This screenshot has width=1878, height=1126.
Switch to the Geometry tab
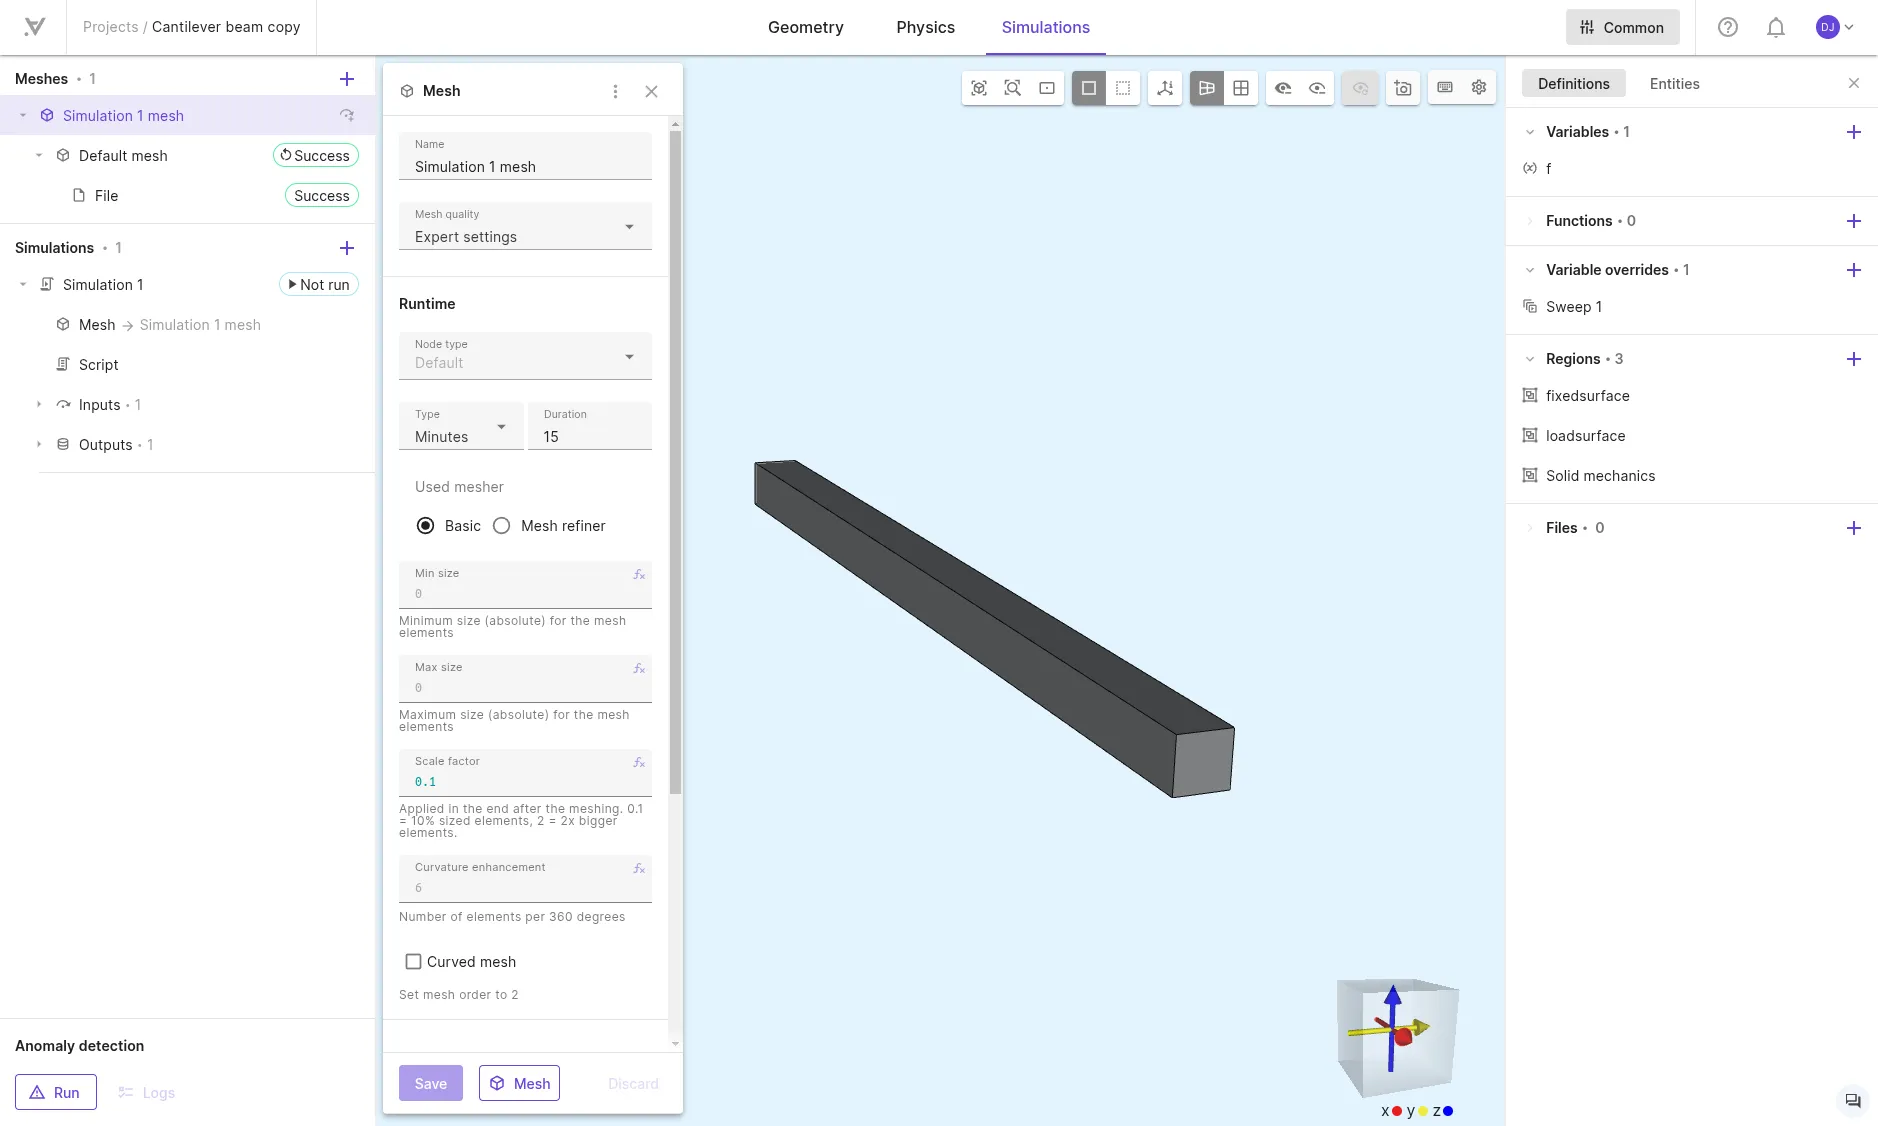(x=805, y=27)
